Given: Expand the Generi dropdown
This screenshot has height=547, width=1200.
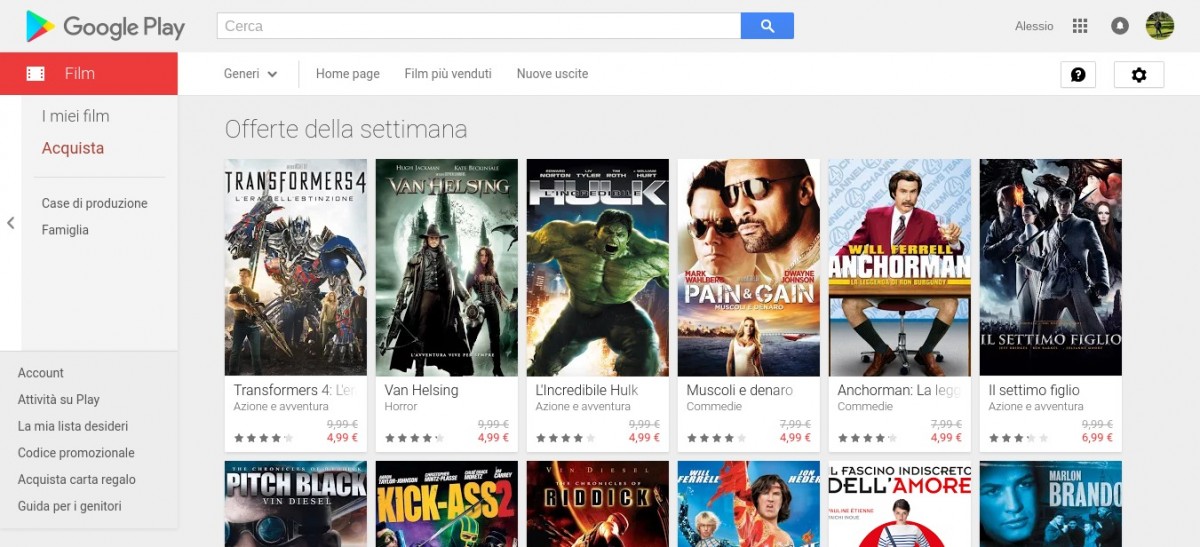Looking at the screenshot, I should point(250,74).
